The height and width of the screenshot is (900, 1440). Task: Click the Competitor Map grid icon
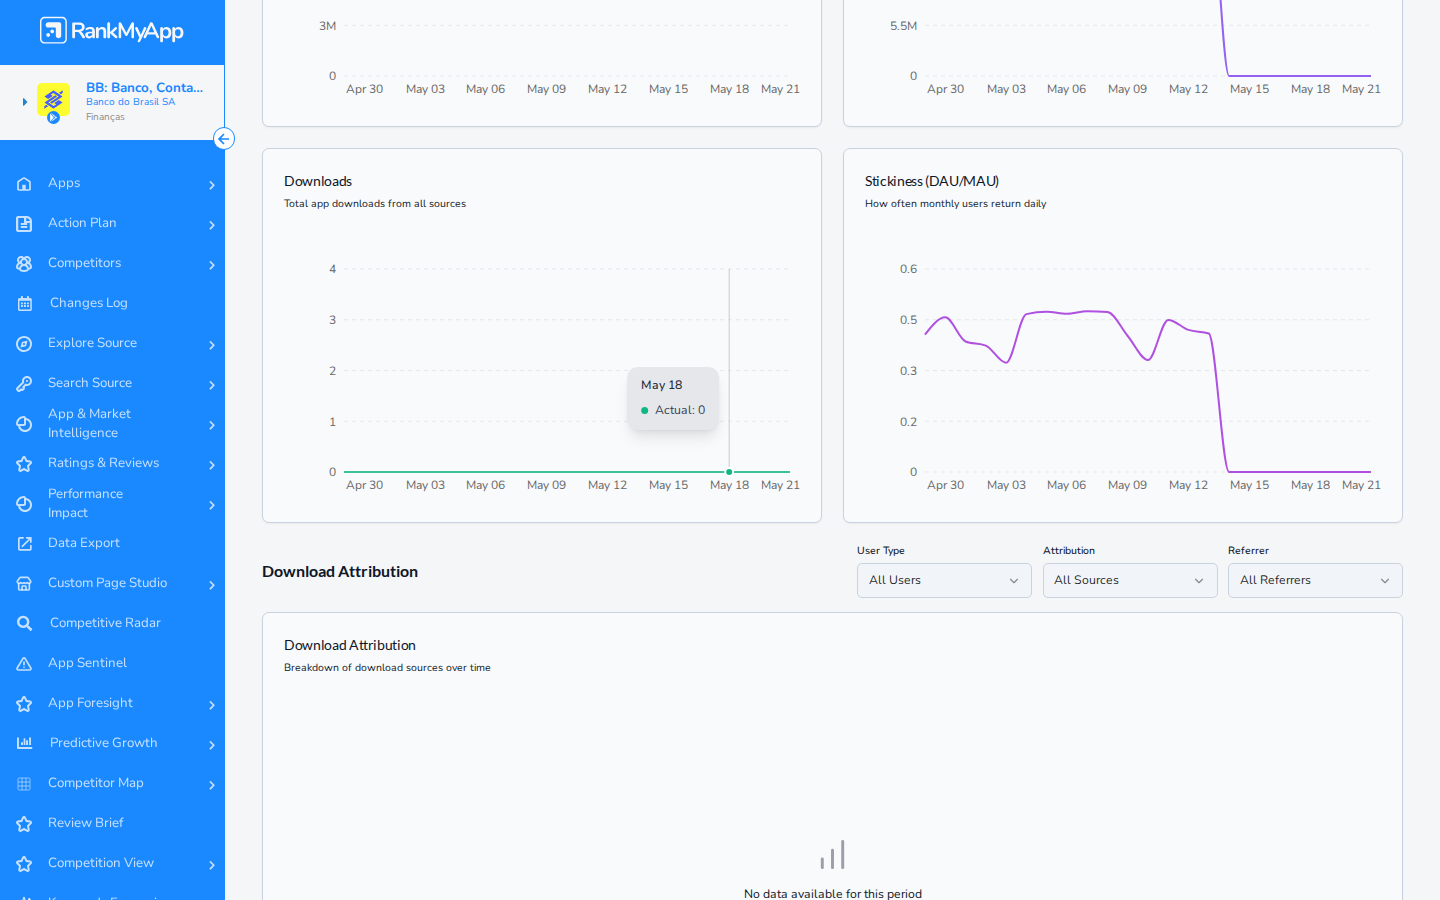pos(24,784)
